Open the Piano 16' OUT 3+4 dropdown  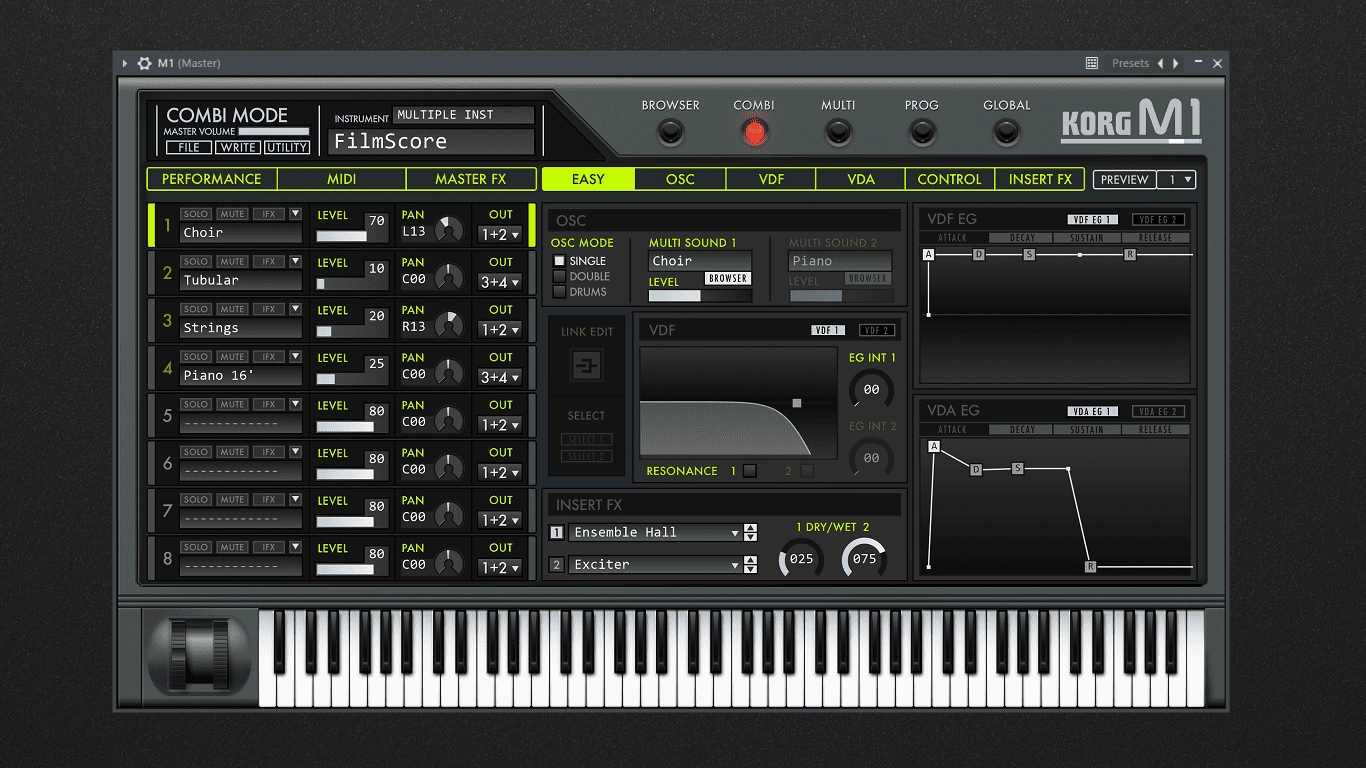click(x=500, y=377)
